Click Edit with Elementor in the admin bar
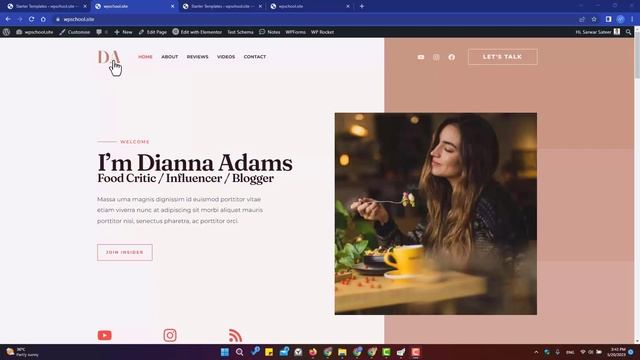The height and width of the screenshot is (360, 640). [197, 32]
